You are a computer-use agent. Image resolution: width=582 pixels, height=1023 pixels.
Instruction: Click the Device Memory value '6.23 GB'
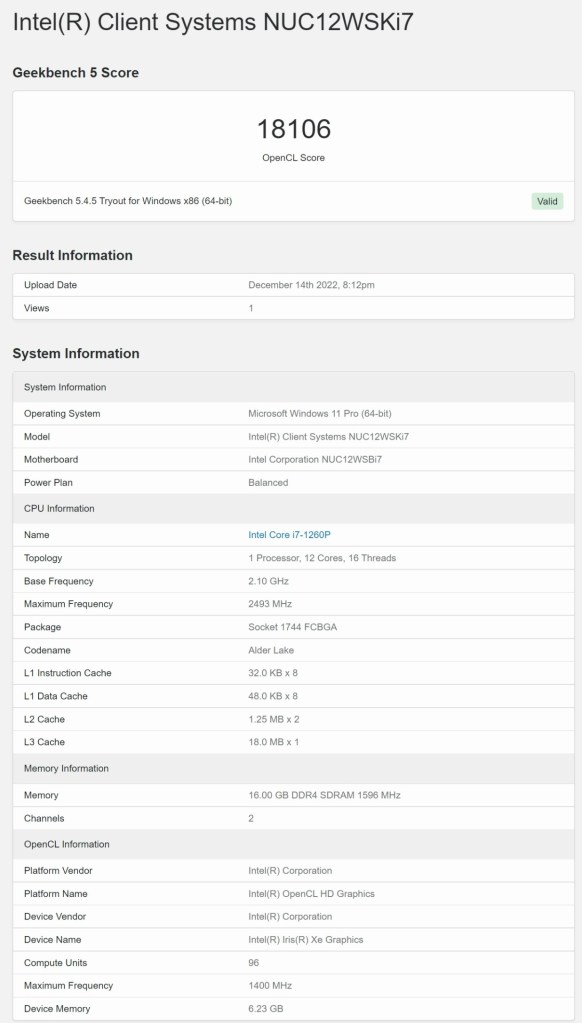(266, 1009)
